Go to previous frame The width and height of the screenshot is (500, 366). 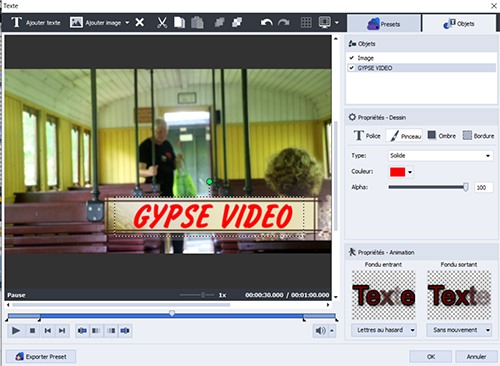(x=48, y=331)
